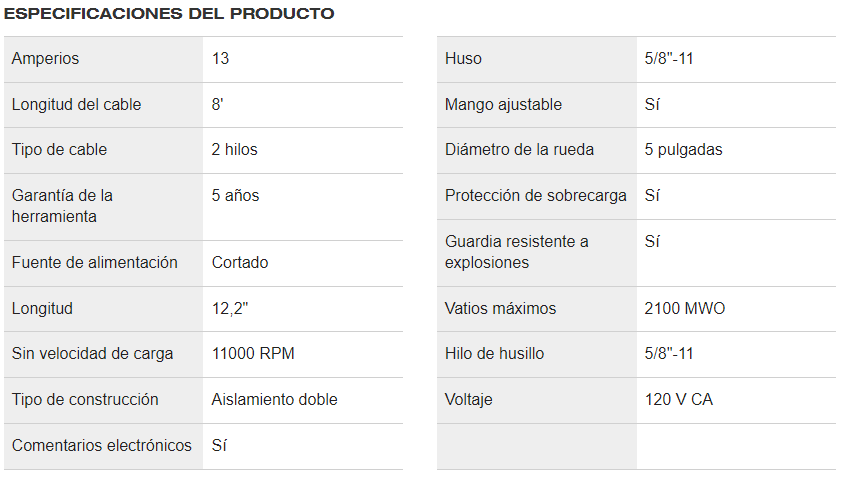
Task: Click the 11000 RPM value
Action: (253, 354)
